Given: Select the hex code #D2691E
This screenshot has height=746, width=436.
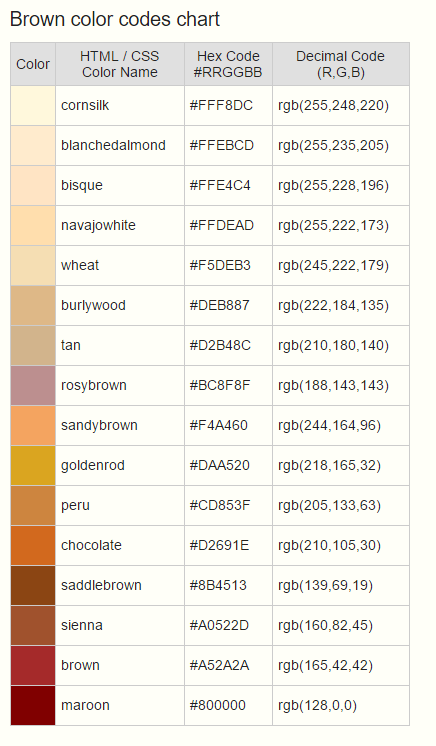Looking at the screenshot, I should [x=219, y=545].
